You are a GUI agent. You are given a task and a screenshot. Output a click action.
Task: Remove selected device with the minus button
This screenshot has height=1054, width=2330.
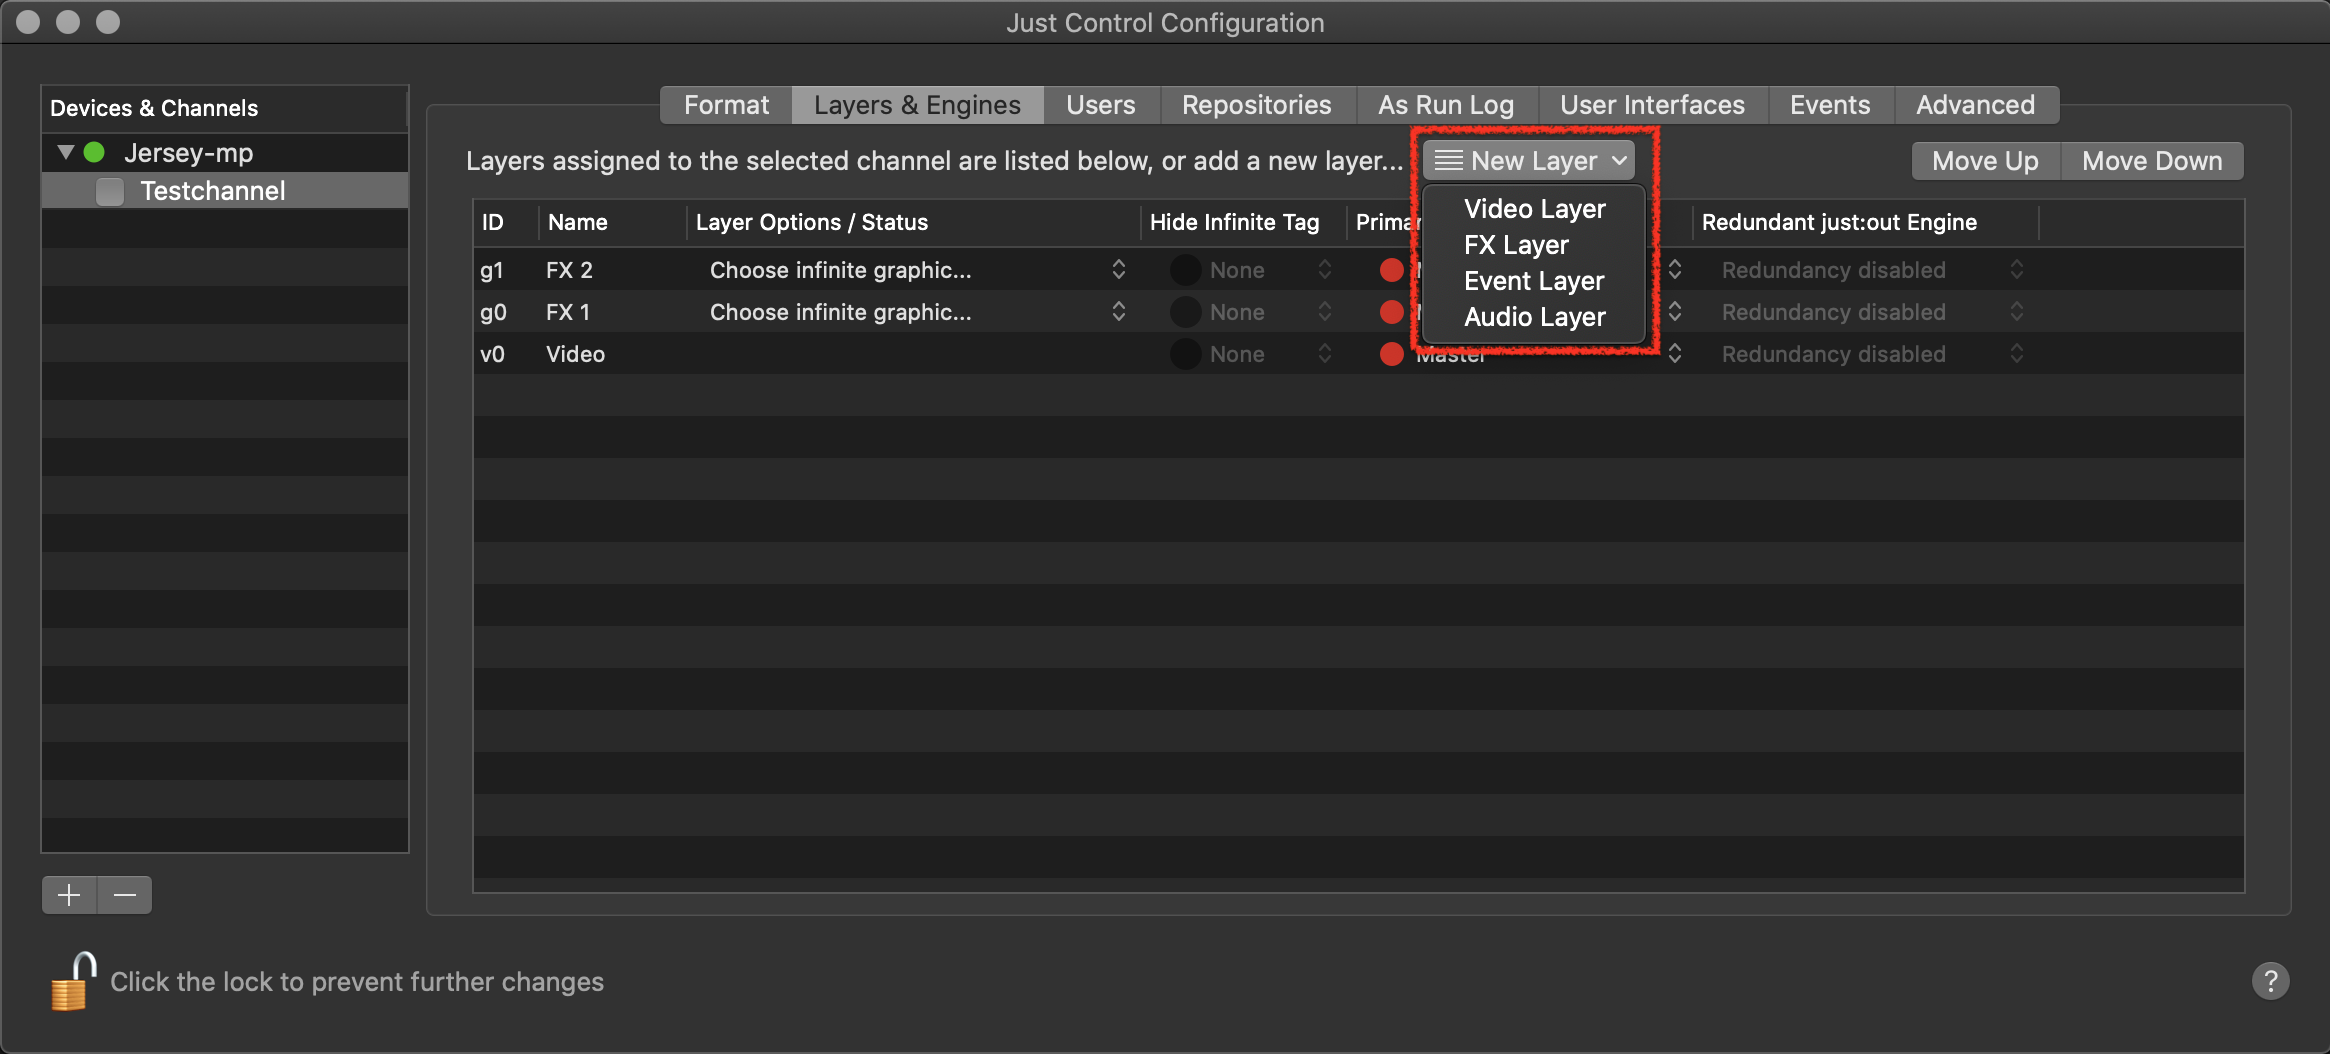coord(125,895)
